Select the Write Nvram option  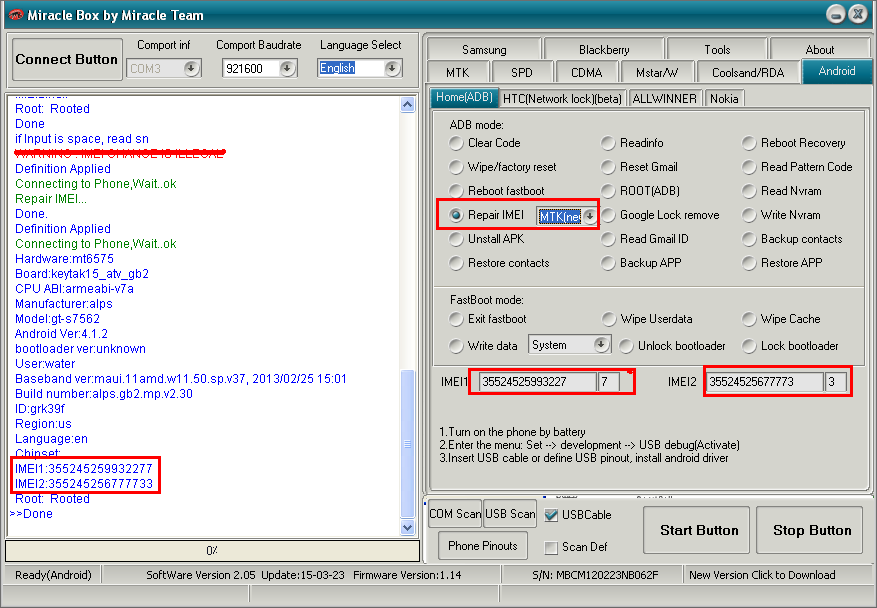tap(781, 215)
